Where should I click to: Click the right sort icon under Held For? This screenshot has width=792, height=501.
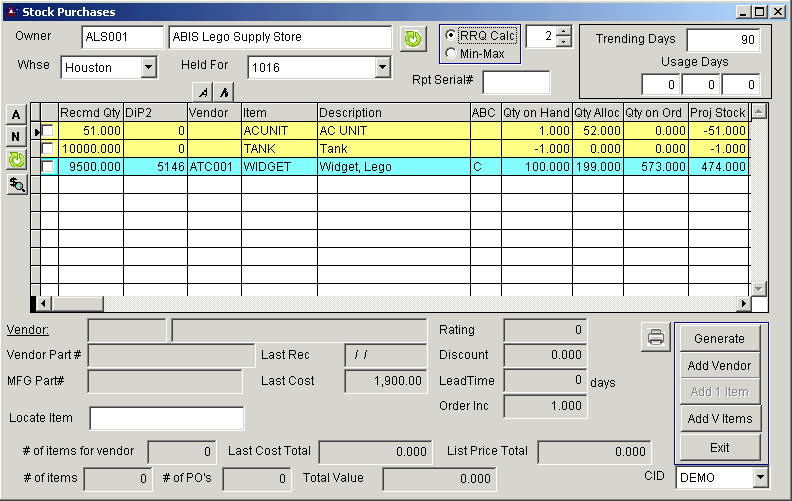224,92
